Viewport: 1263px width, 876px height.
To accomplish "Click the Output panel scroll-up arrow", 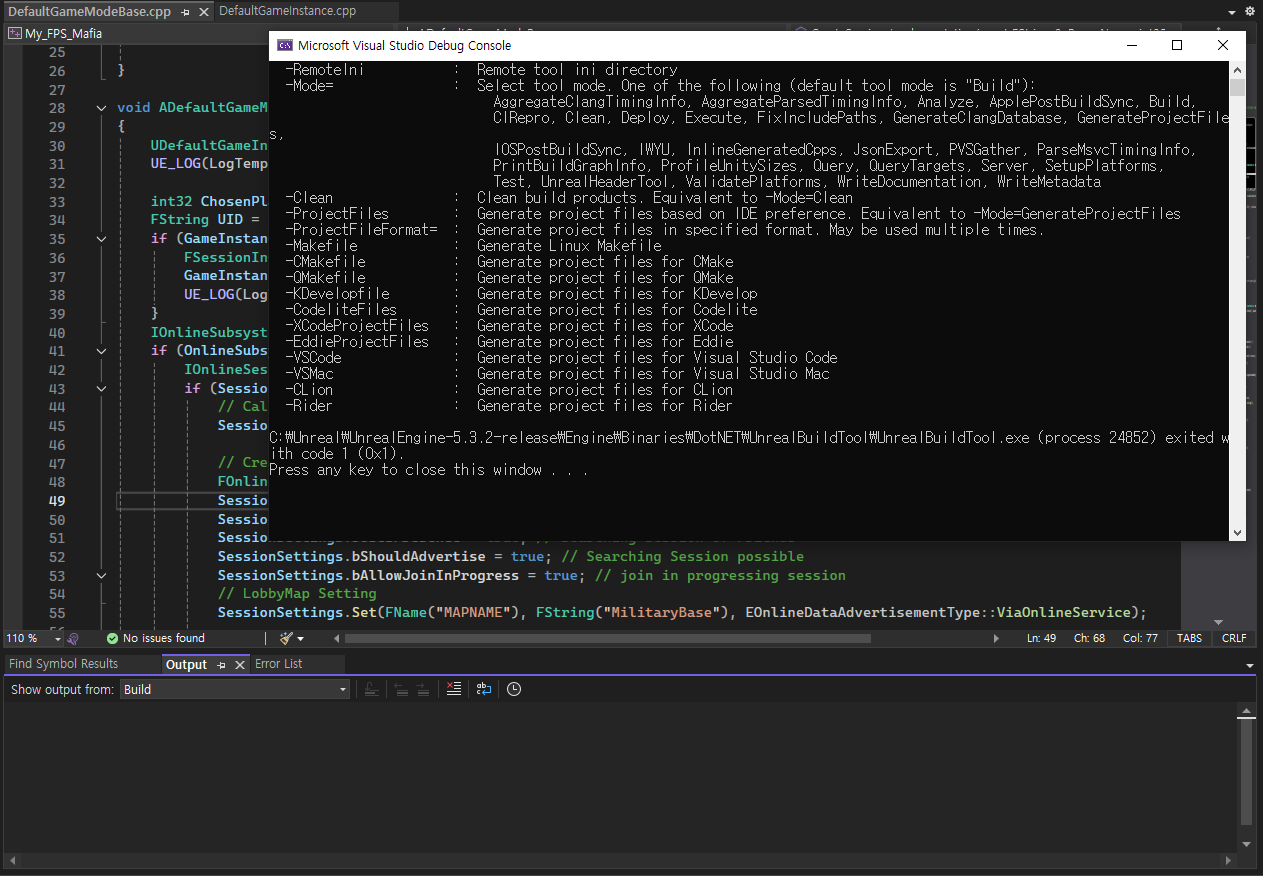I will pos(1246,712).
